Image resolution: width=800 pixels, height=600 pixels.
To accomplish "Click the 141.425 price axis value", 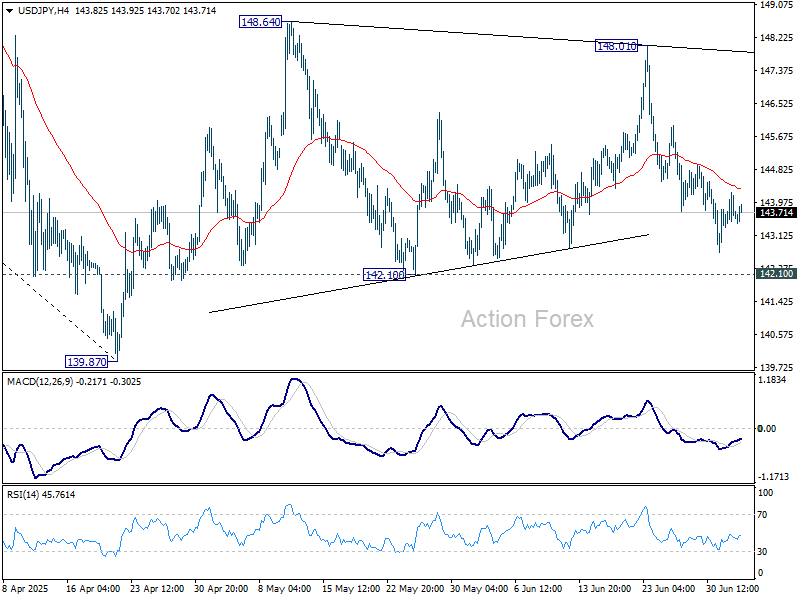I will tap(777, 302).
